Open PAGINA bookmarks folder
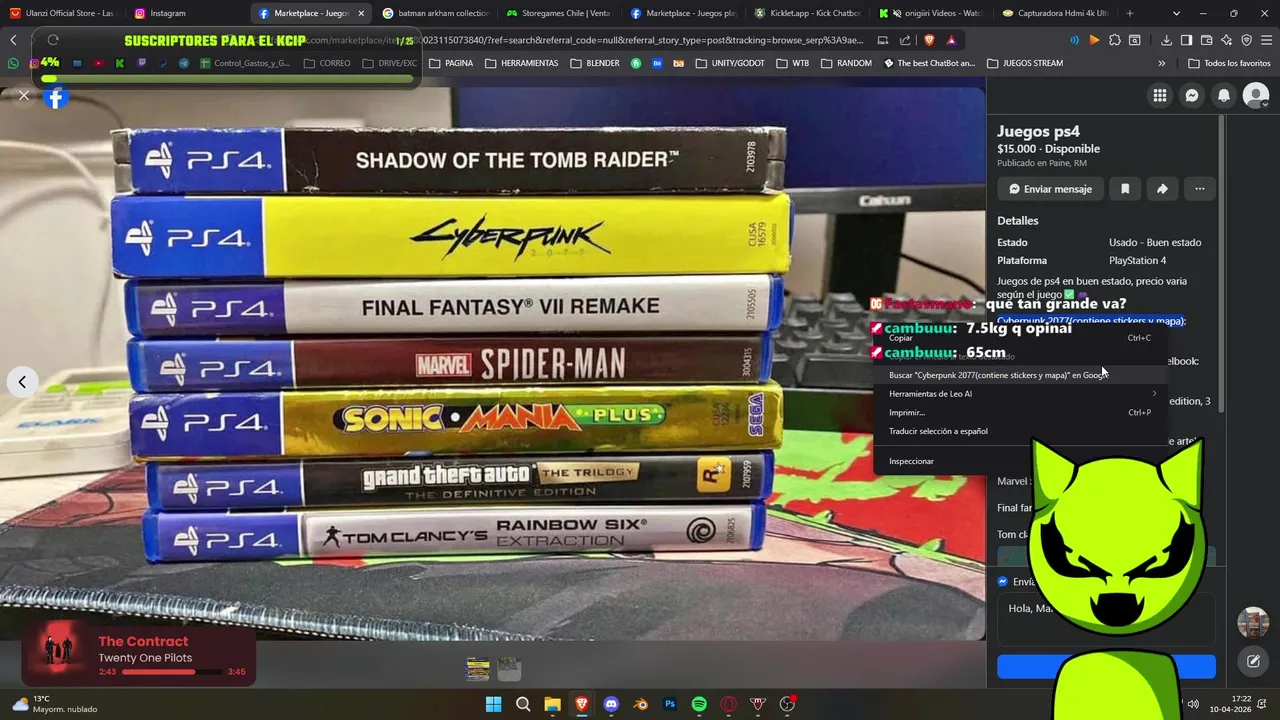 [451, 63]
